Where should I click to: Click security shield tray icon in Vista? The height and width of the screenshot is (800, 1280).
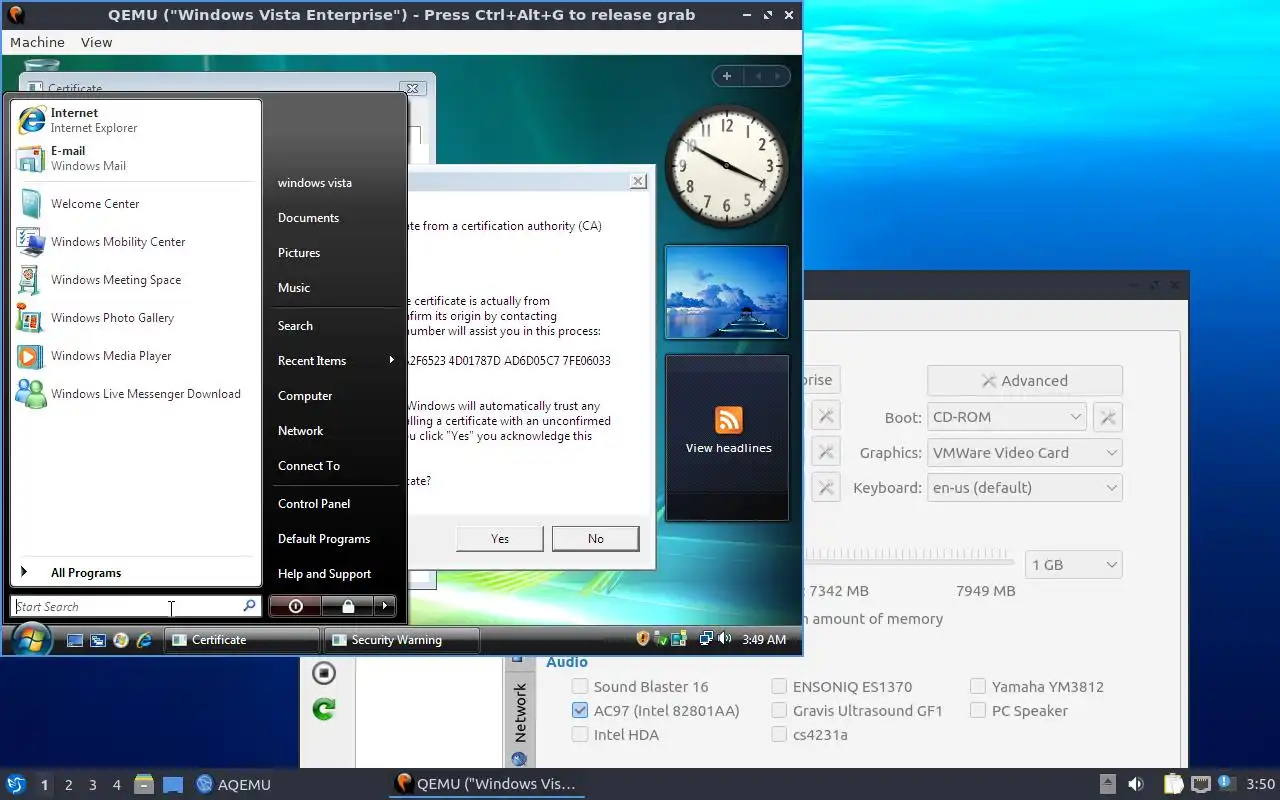point(644,639)
